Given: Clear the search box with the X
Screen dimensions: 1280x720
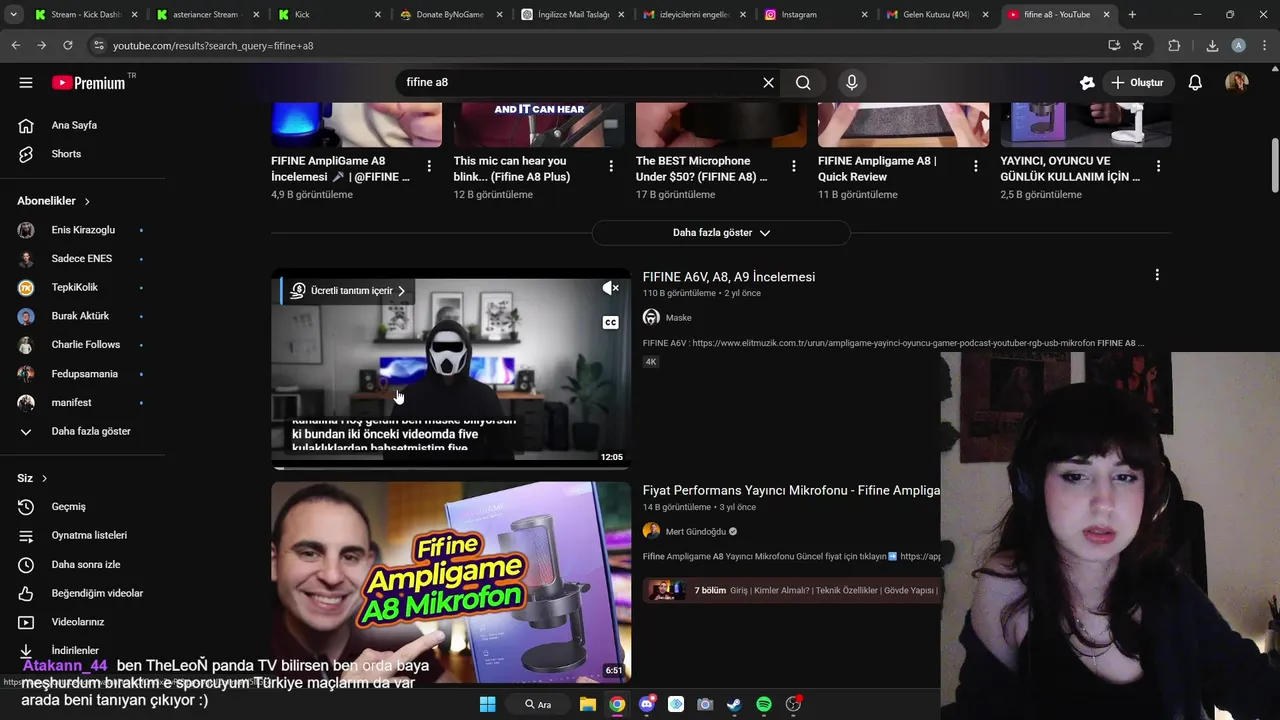Looking at the screenshot, I should (768, 83).
